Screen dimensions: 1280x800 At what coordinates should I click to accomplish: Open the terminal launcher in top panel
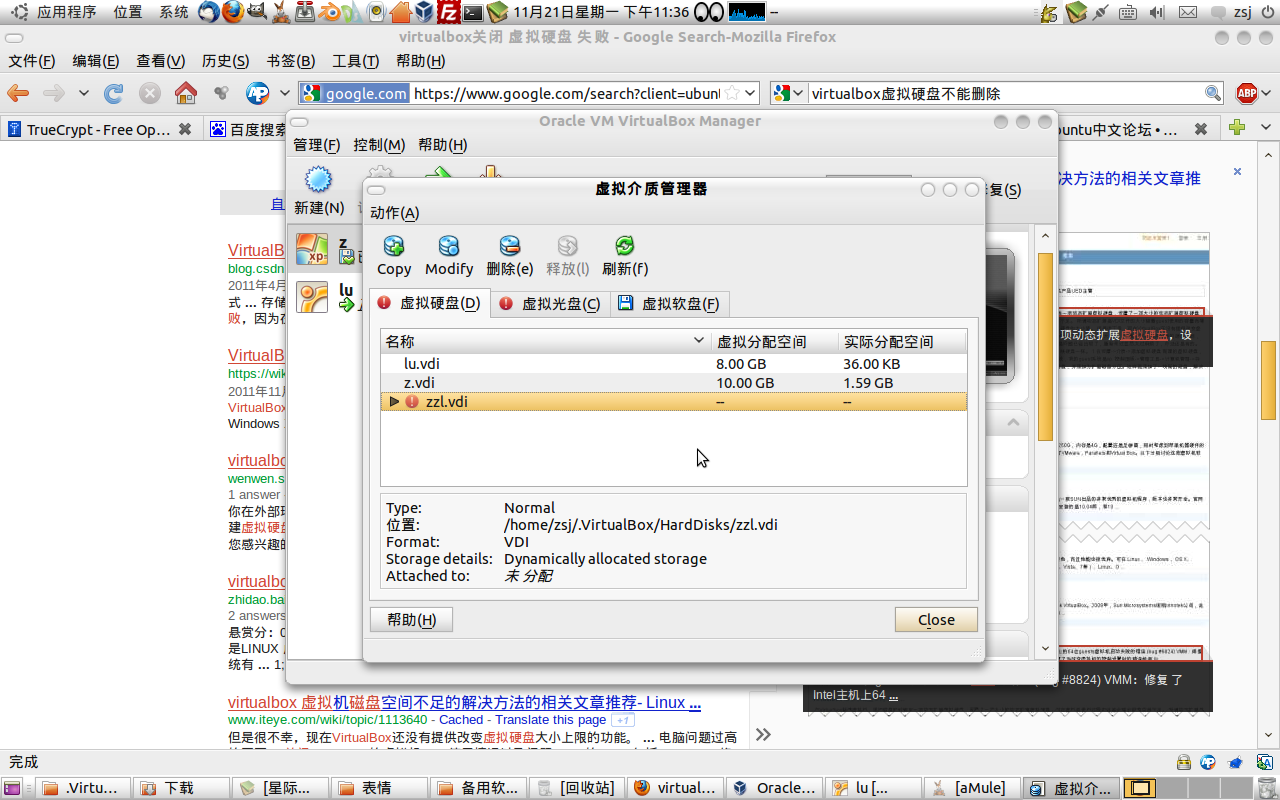pyautogui.click(x=473, y=12)
